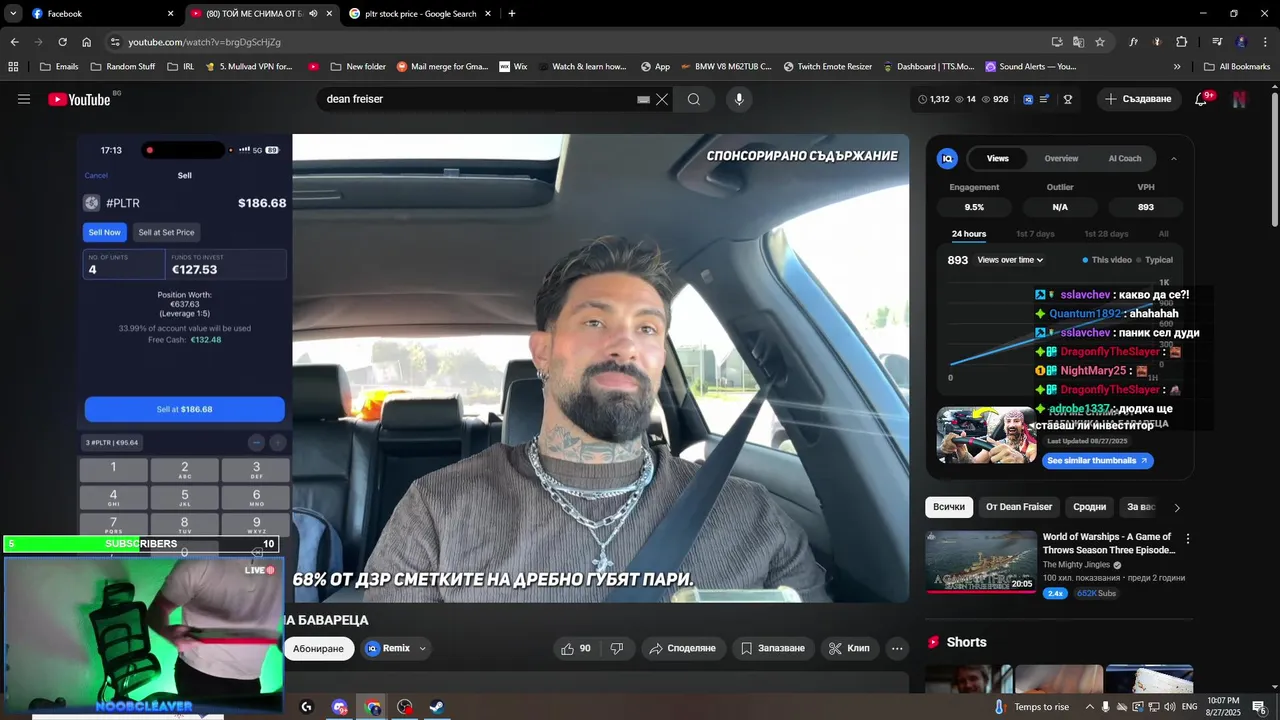Switch to the pltr stock price Google tab
Viewport: 1280px width, 720px height.
(x=421, y=14)
